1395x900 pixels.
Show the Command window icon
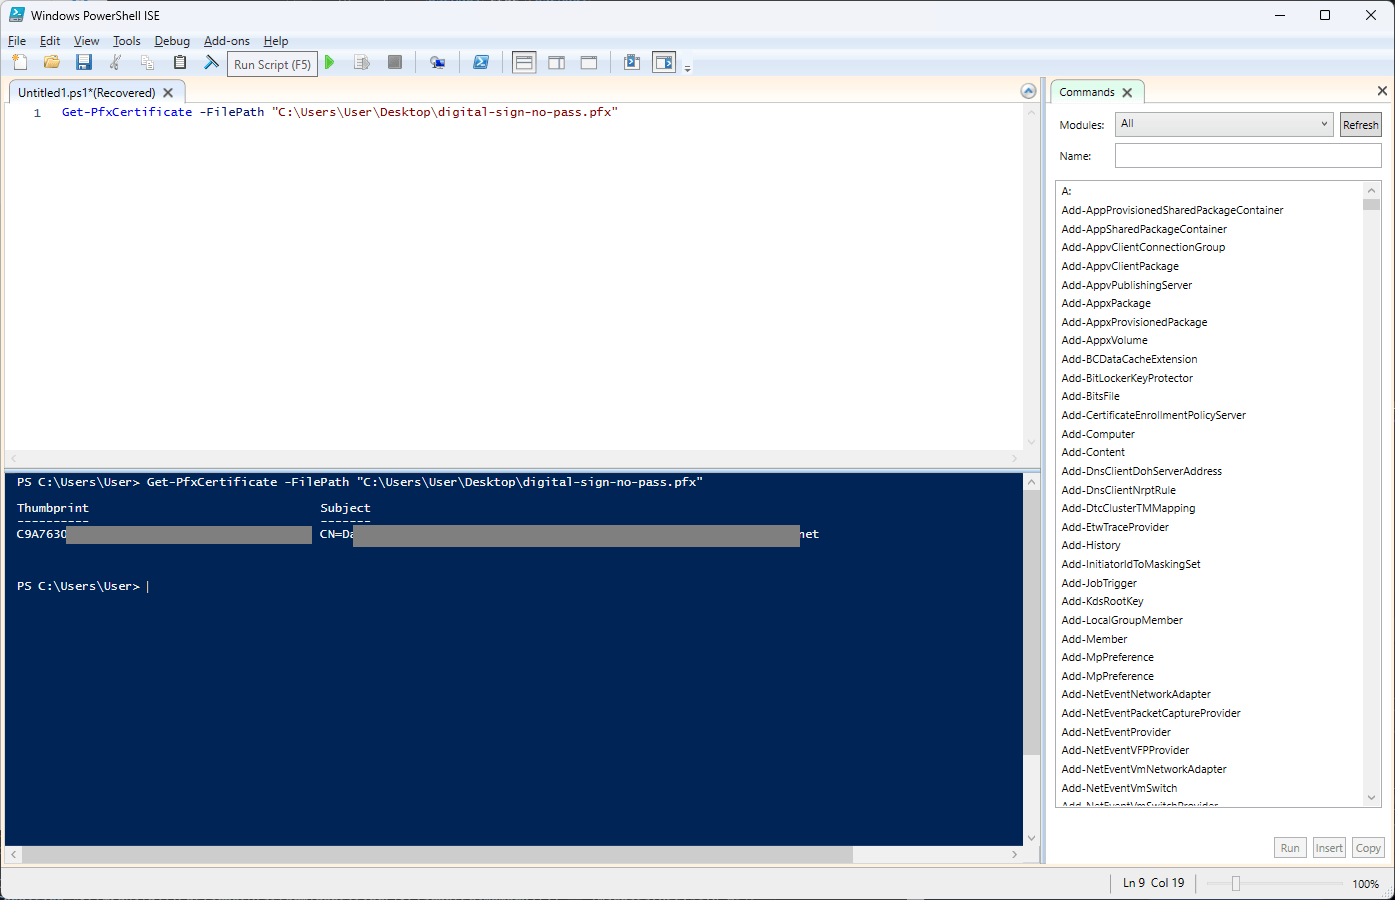[632, 62]
